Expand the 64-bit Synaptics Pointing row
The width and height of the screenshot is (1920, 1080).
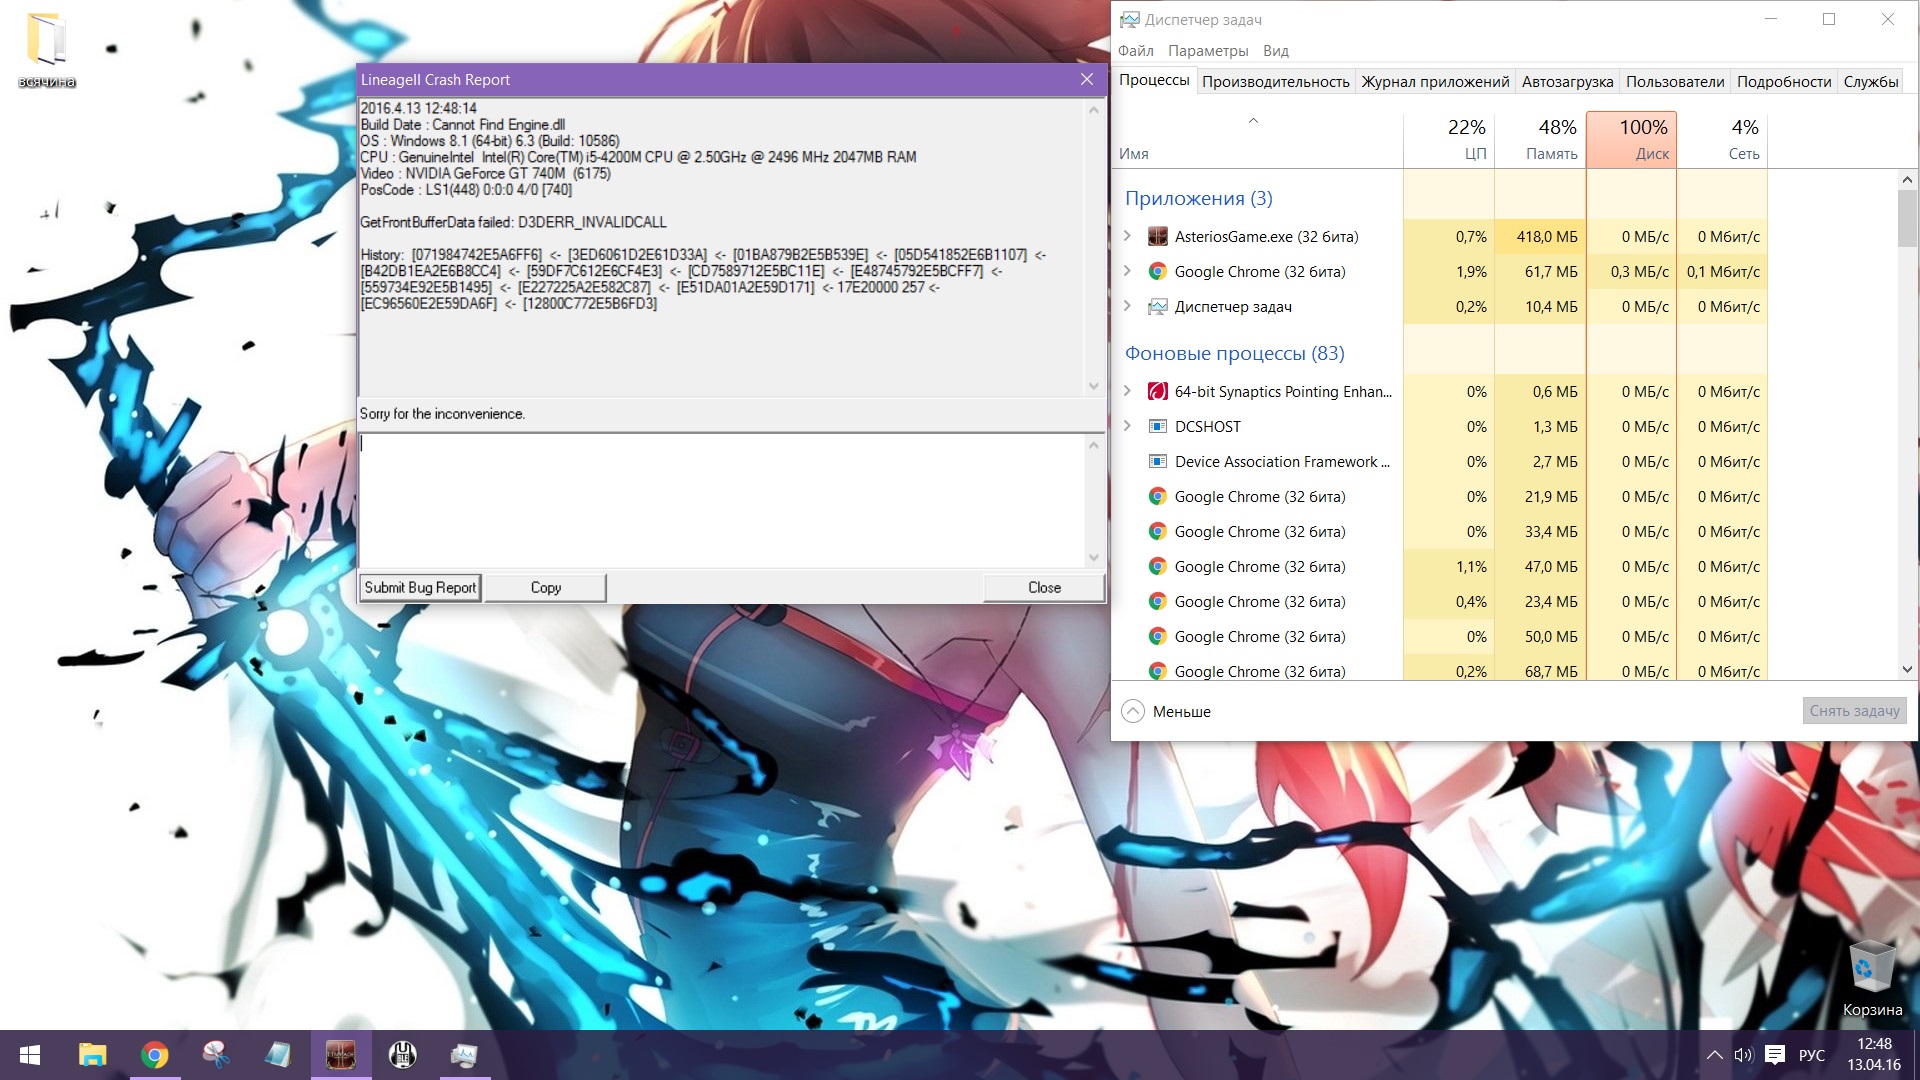pyautogui.click(x=1128, y=392)
